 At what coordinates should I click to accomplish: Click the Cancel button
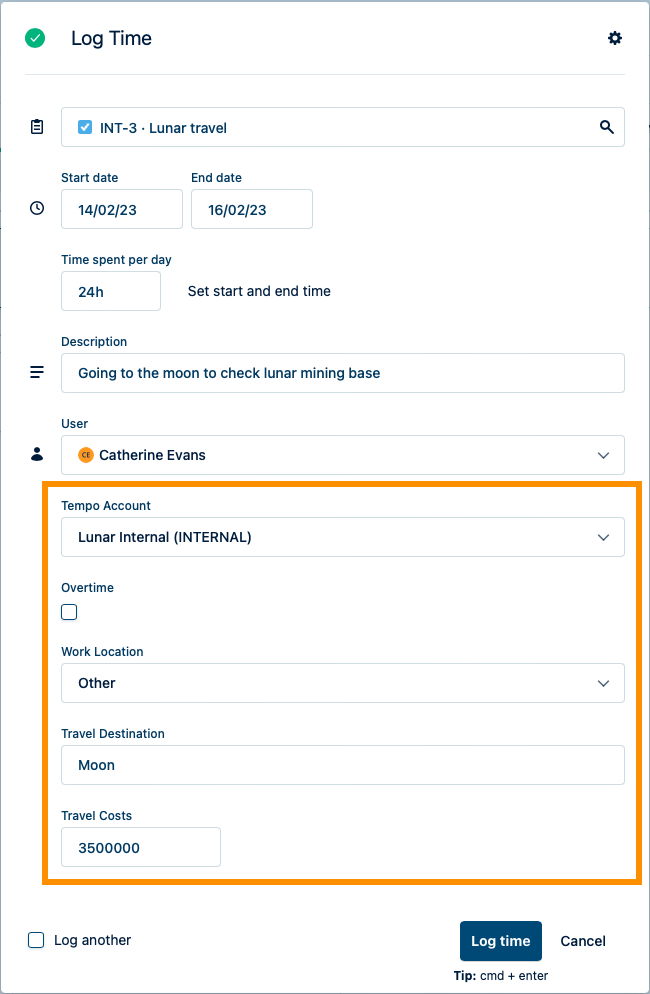583,941
